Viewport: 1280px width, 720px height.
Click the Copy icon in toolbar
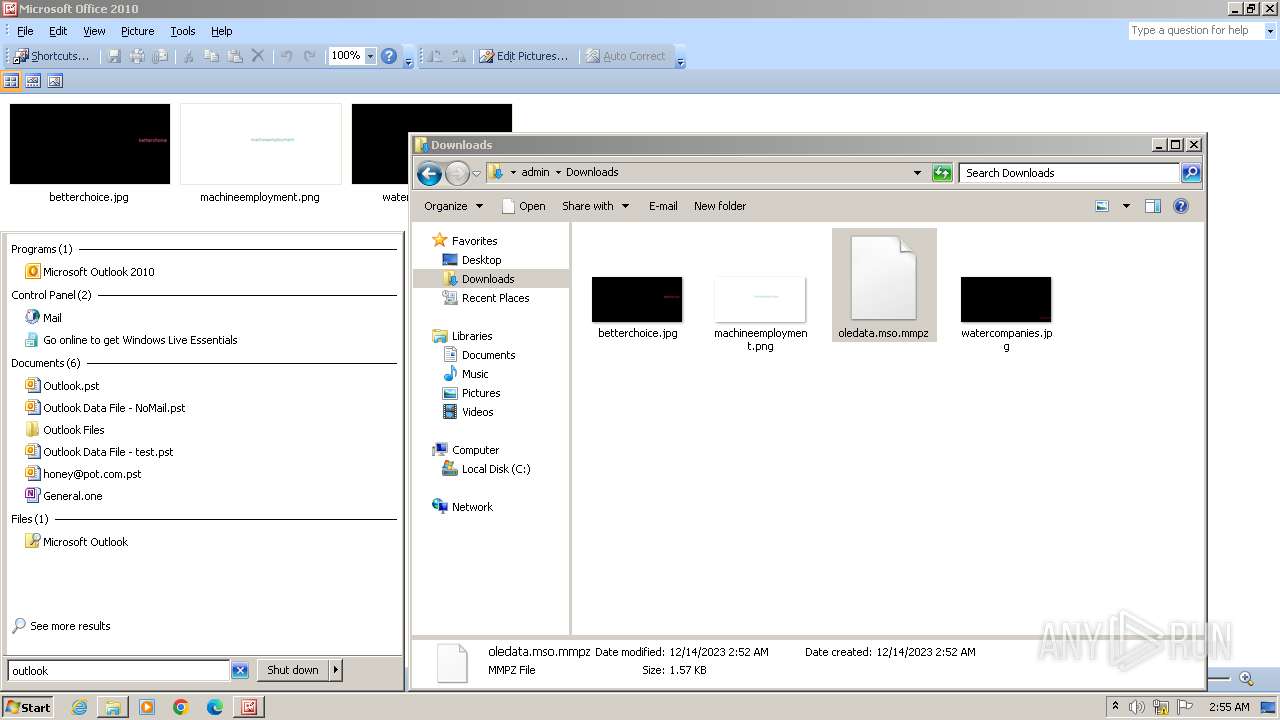[x=211, y=56]
